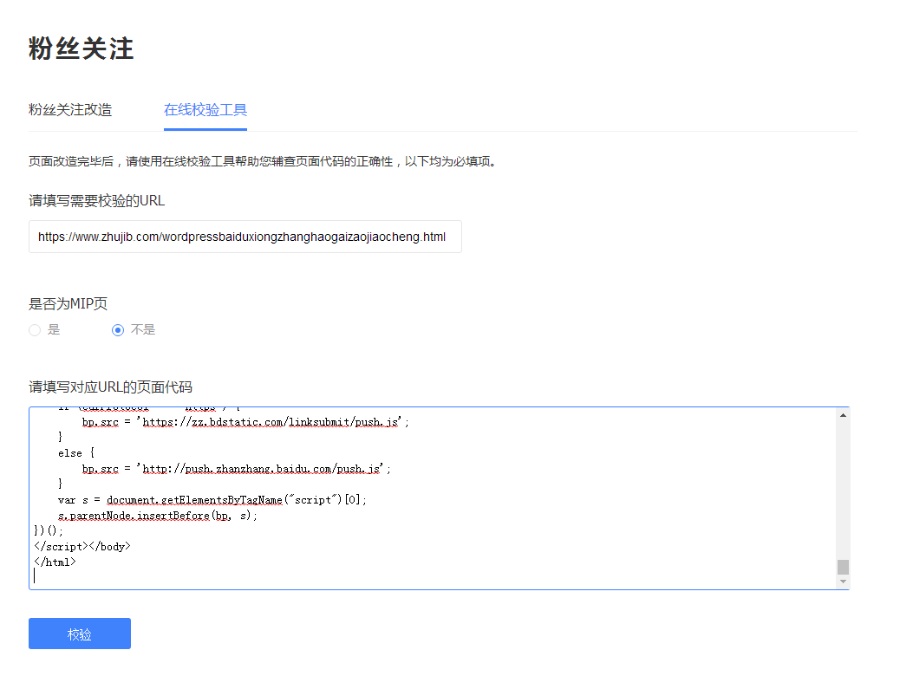Click the code line with zz.bdstatic.com push.js
The height and width of the screenshot is (689, 900).
(246, 423)
